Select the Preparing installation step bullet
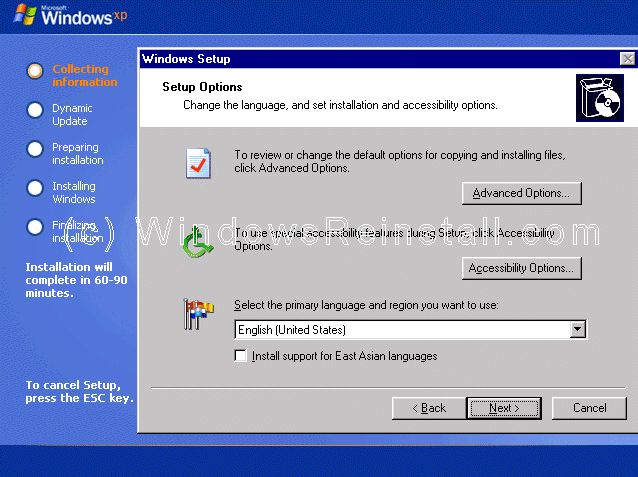This screenshot has height=477, width=638. tap(35, 149)
